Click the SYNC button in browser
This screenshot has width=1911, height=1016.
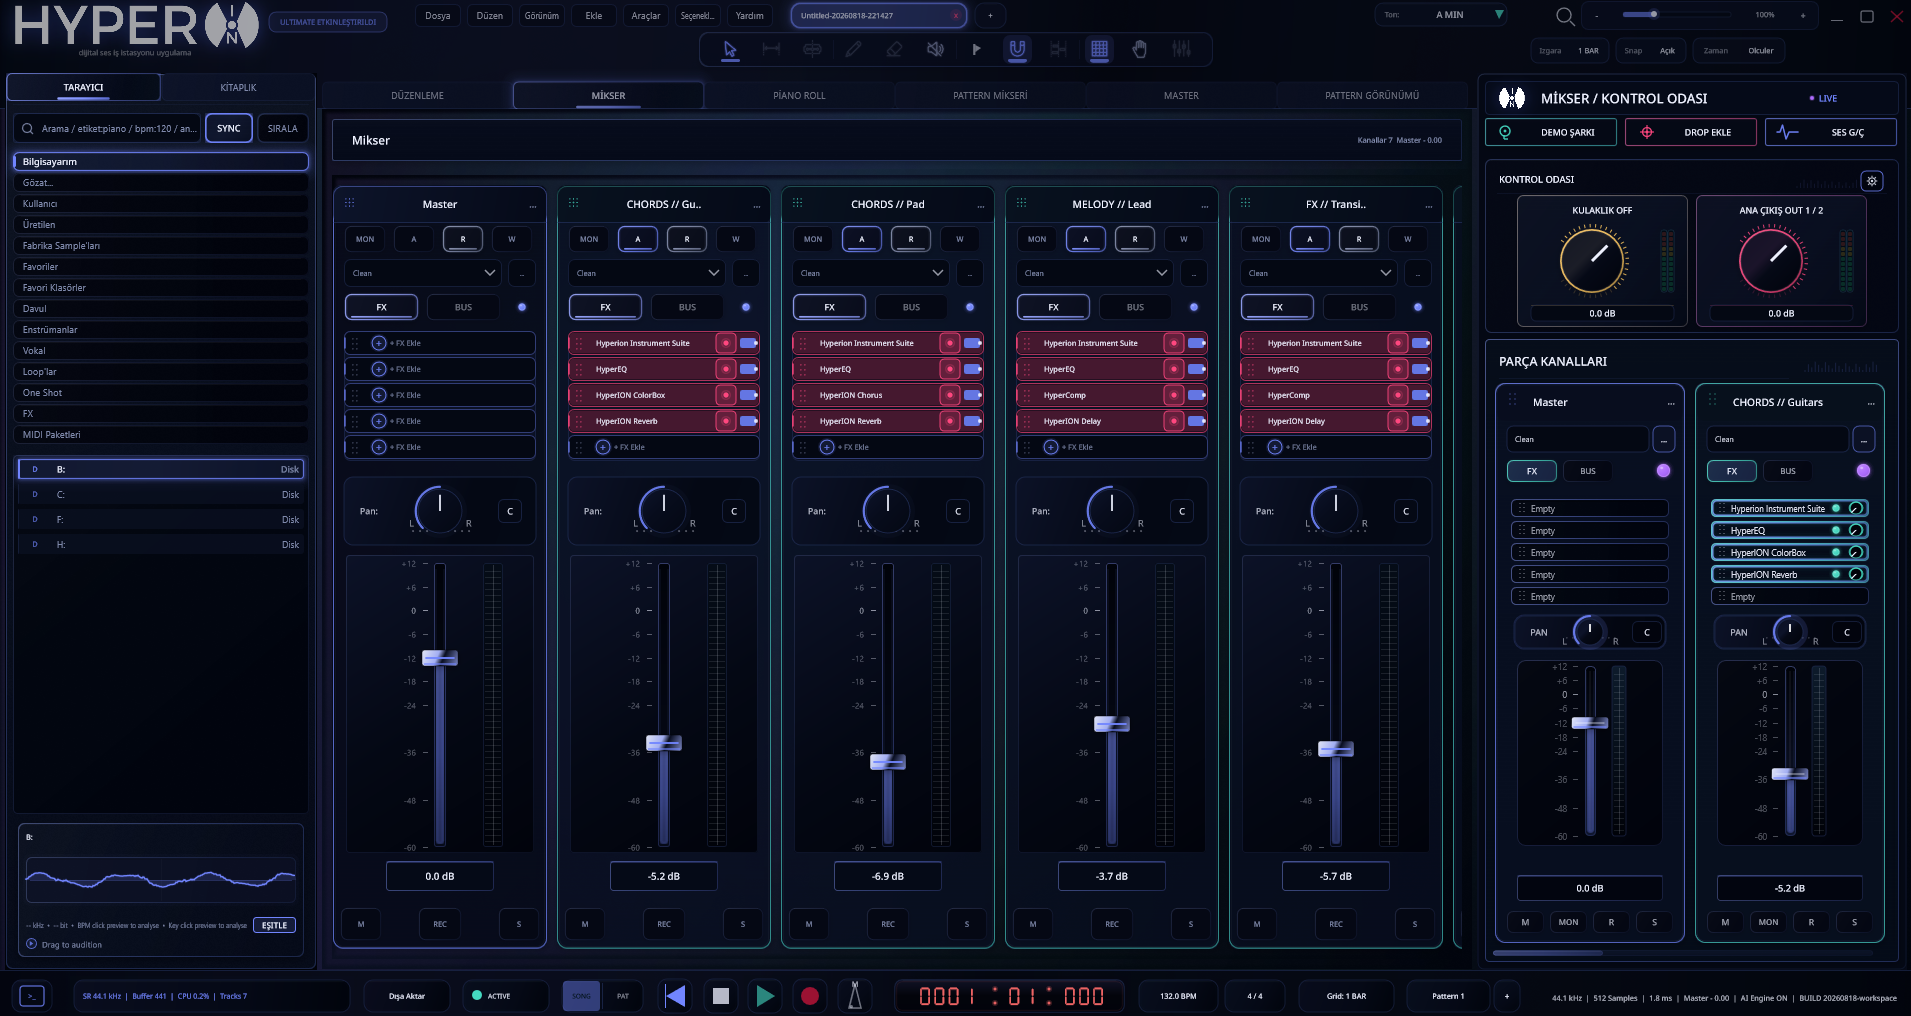pos(229,128)
